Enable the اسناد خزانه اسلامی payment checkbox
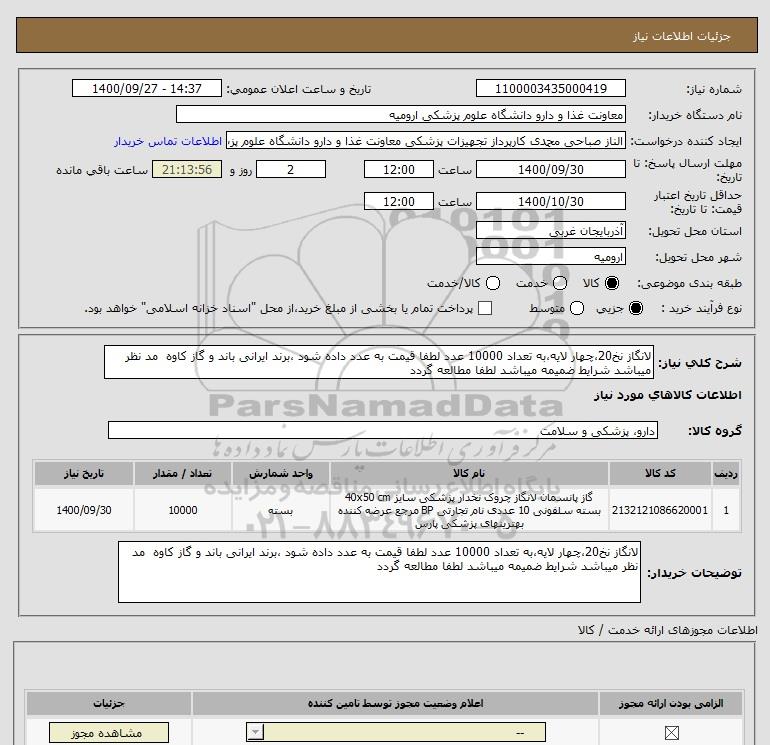The image size is (770, 745). 485,309
